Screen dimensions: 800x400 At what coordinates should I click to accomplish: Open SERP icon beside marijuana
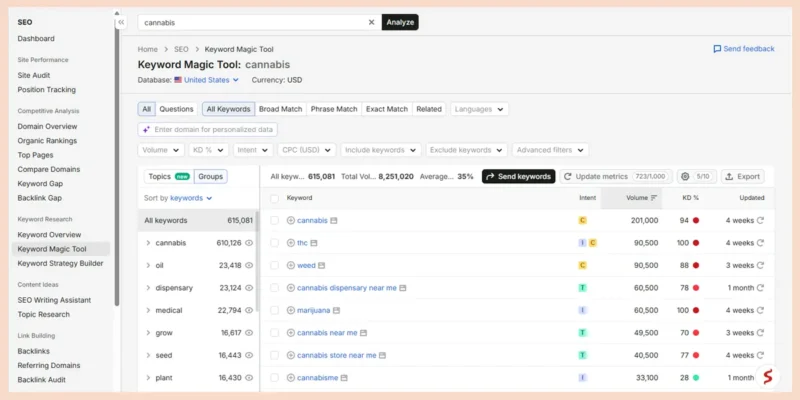tap(336, 310)
